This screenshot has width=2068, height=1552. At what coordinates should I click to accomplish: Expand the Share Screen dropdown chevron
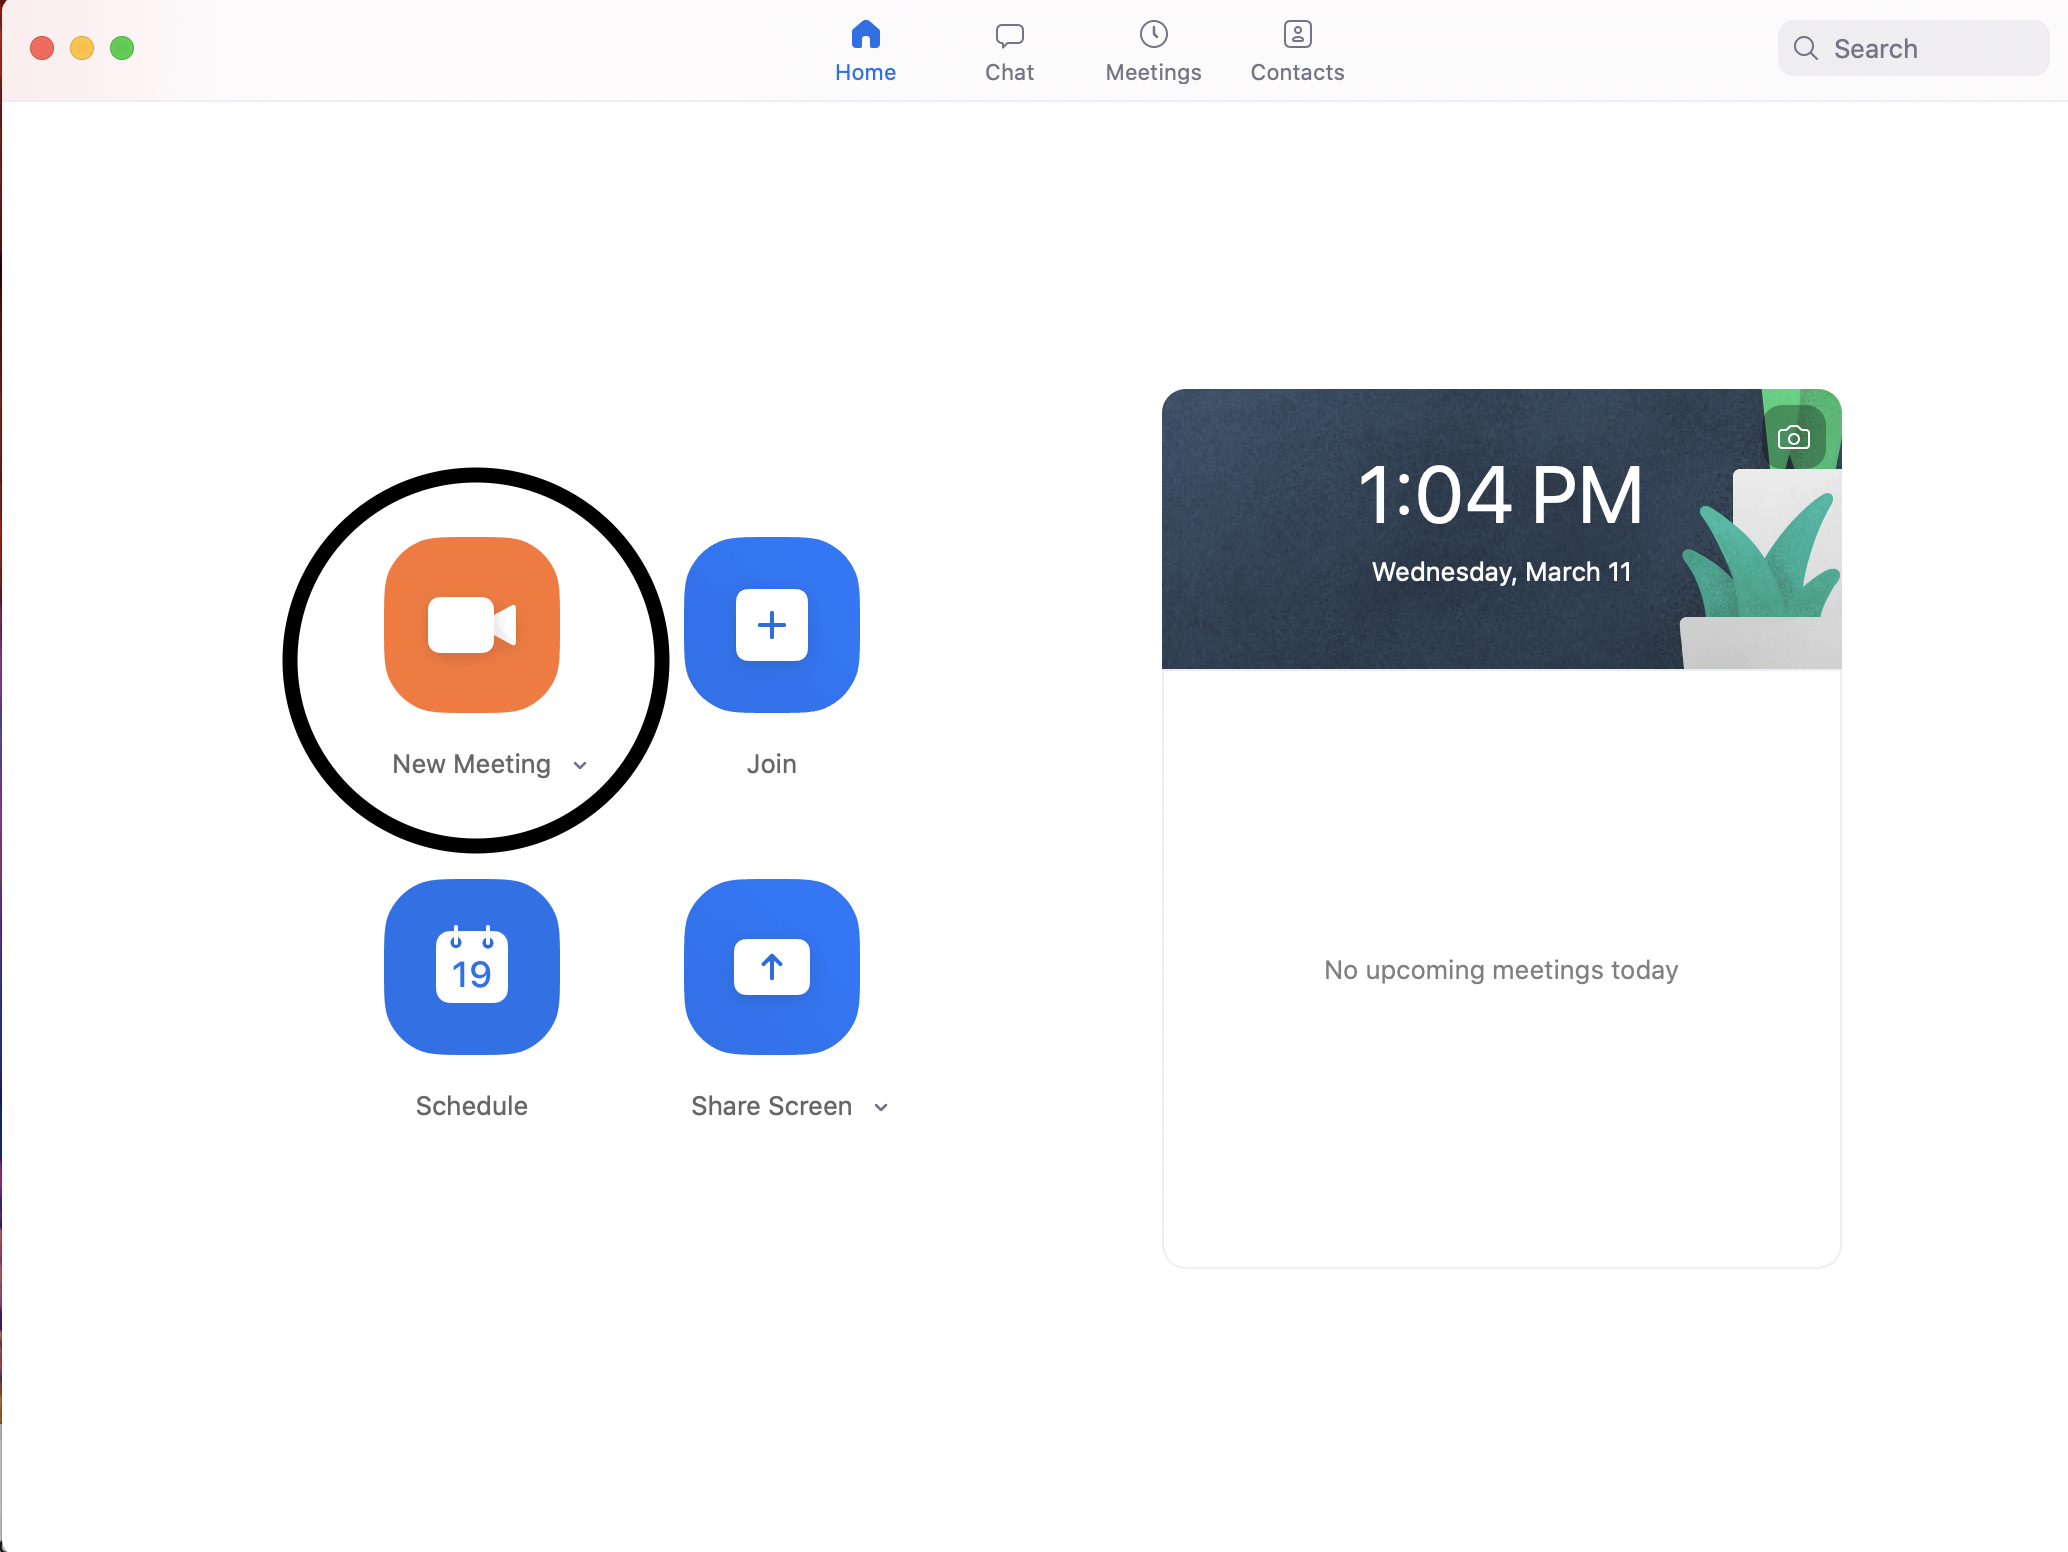tap(881, 1108)
